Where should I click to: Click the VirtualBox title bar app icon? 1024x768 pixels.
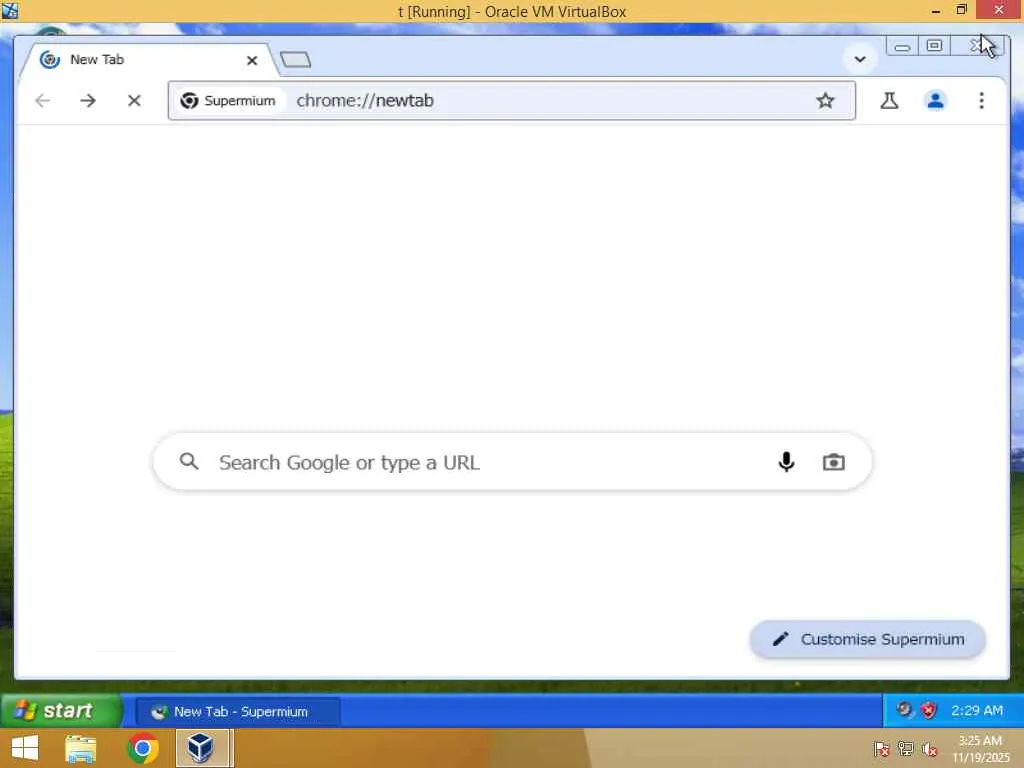tap(10, 10)
